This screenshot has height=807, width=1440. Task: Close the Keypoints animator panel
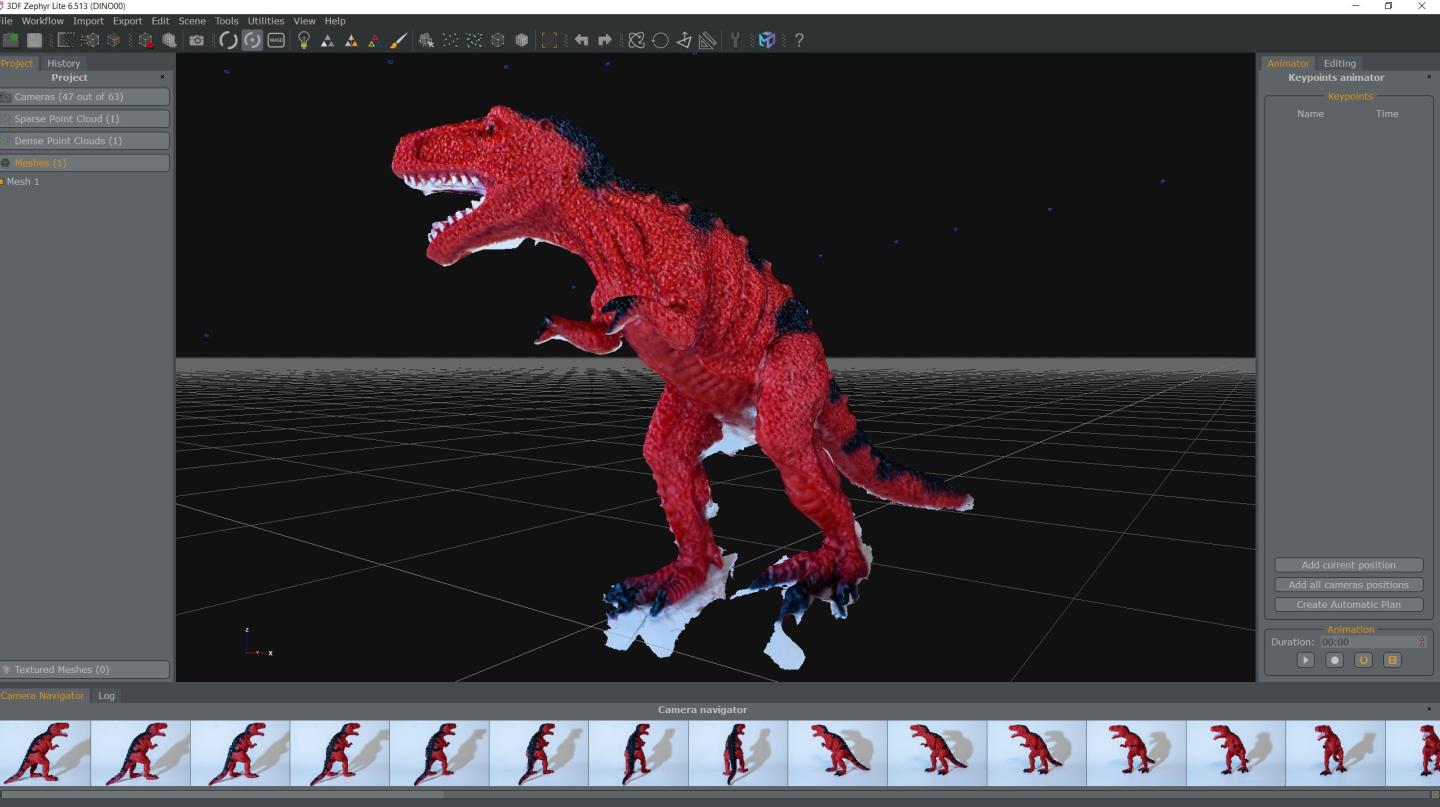[x=1429, y=77]
